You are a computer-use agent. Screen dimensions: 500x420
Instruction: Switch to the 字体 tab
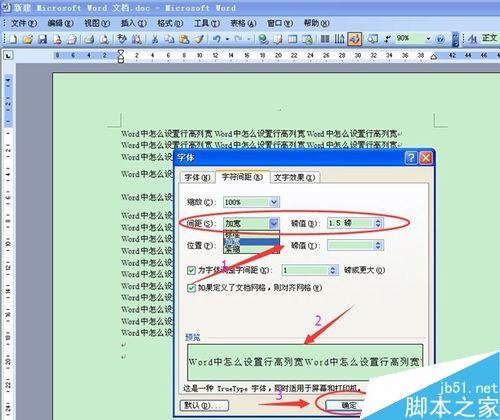pos(197,178)
